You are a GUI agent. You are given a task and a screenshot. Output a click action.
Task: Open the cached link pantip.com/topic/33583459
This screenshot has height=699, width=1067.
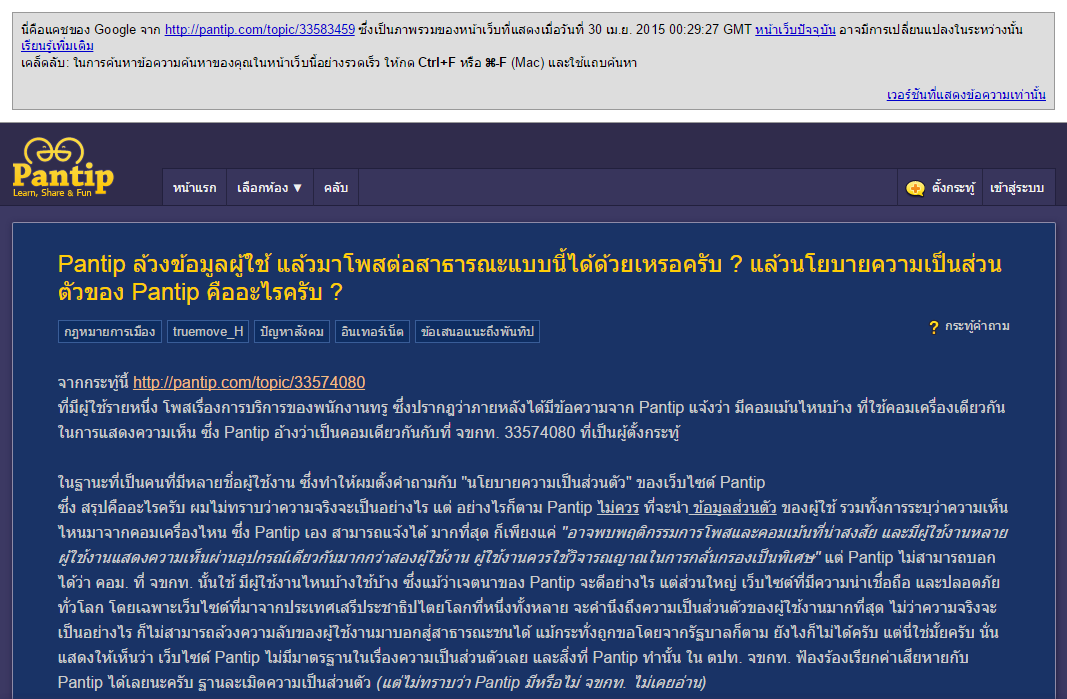click(260, 29)
